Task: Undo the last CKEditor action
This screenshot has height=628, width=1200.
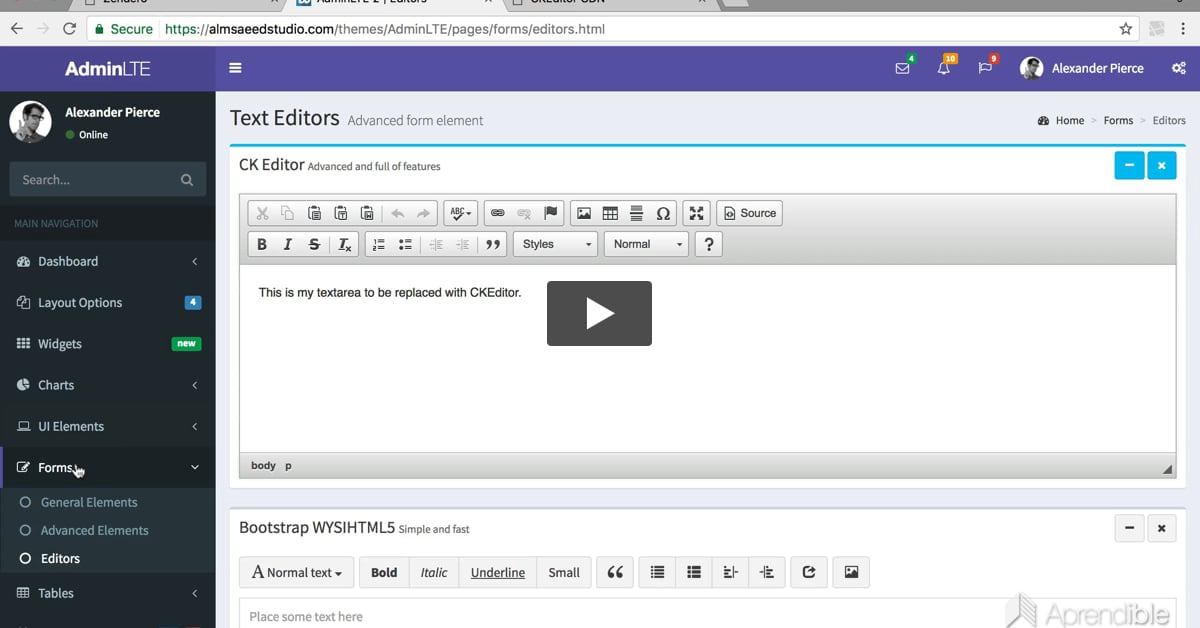Action: click(397, 213)
